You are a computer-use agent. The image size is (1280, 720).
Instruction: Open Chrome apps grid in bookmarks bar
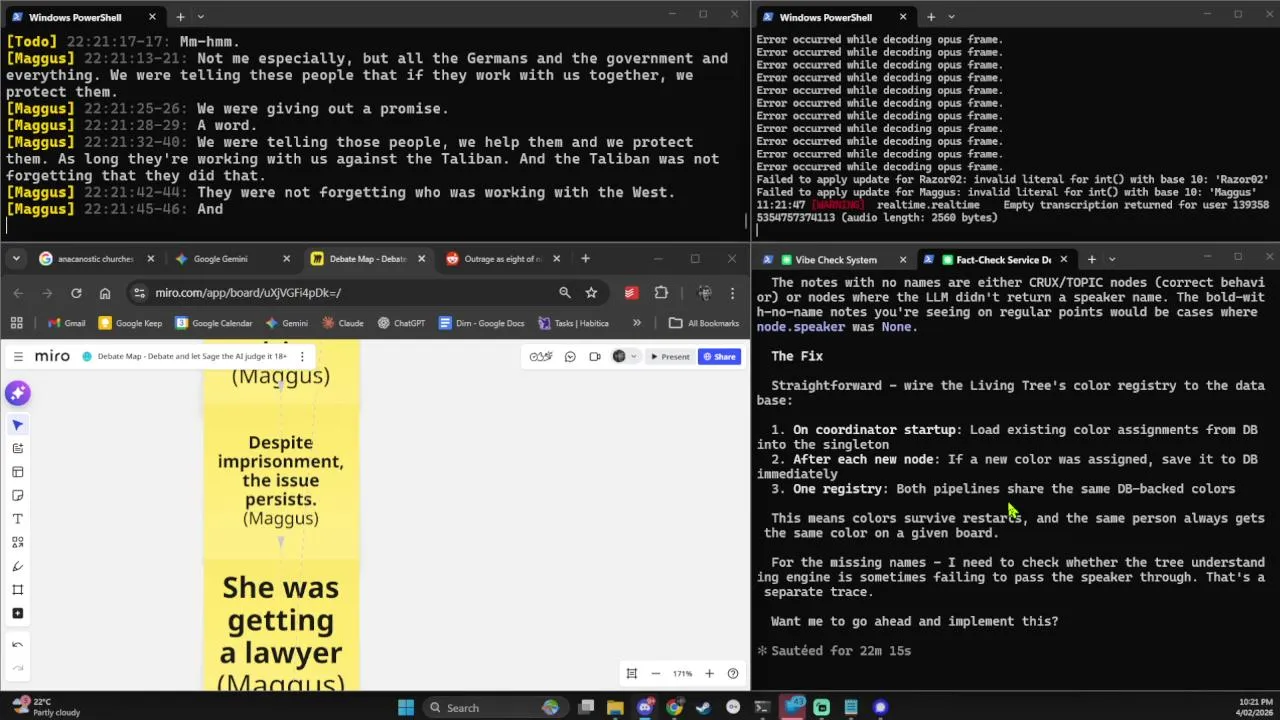[x=16, y=323]
